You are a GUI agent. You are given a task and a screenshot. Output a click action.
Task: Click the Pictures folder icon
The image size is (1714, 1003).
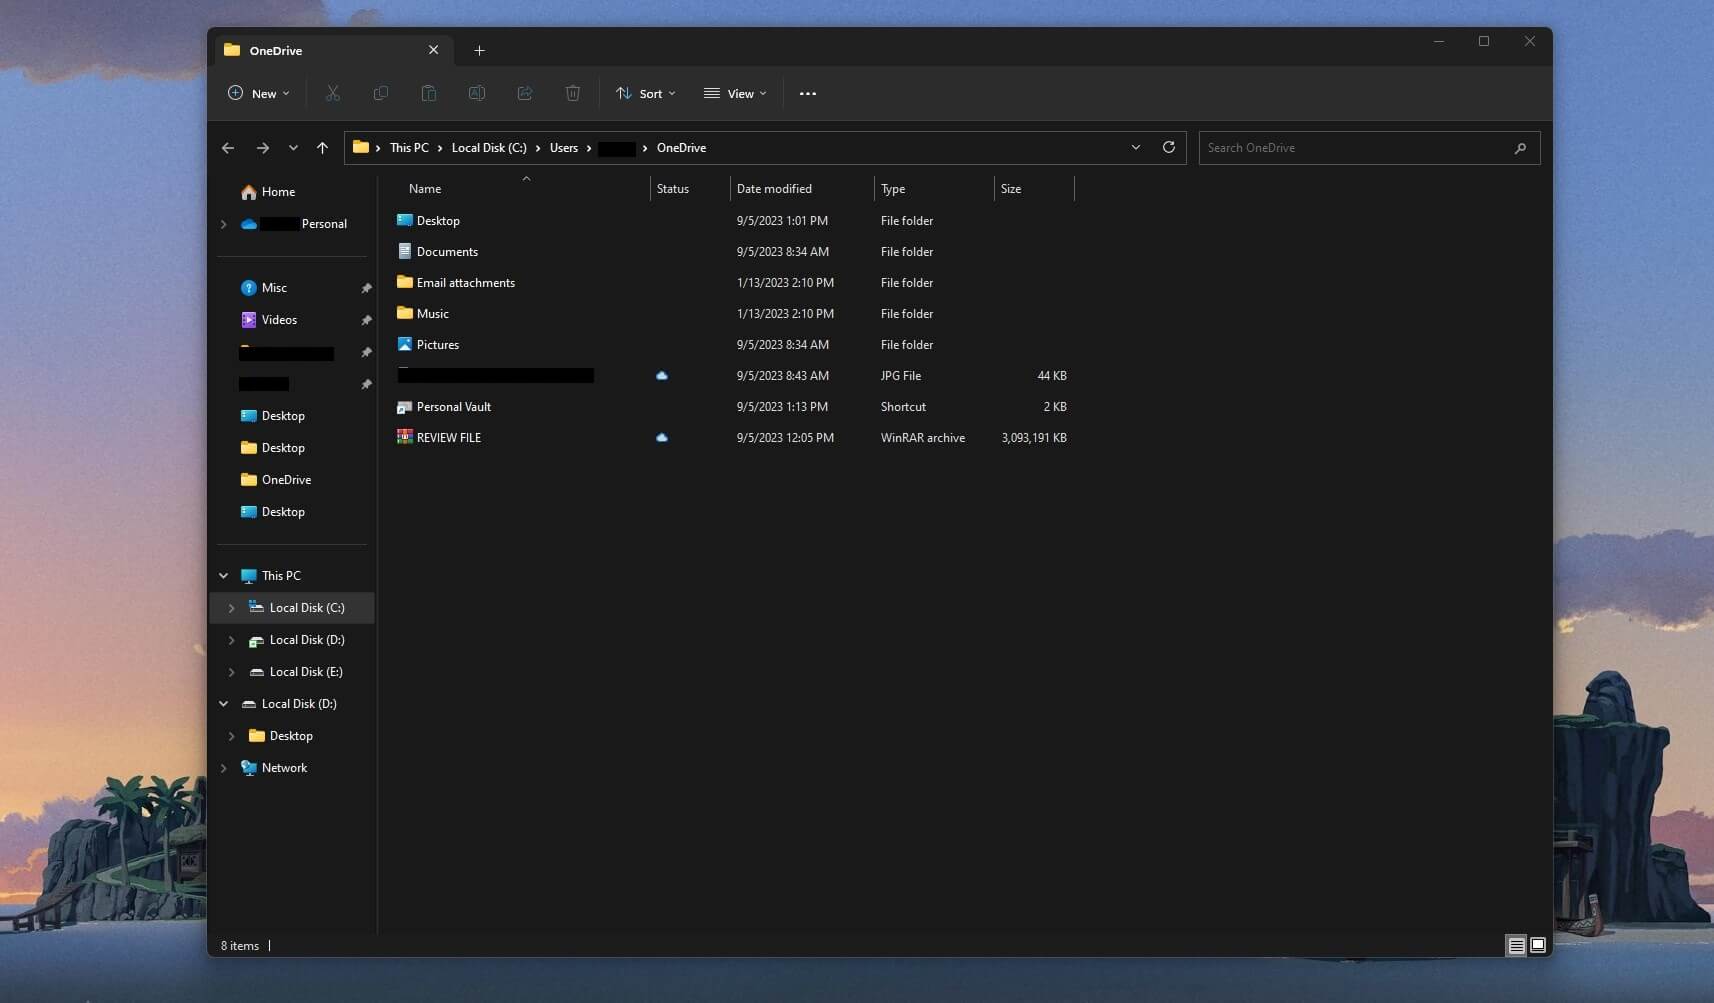[405, 344]
